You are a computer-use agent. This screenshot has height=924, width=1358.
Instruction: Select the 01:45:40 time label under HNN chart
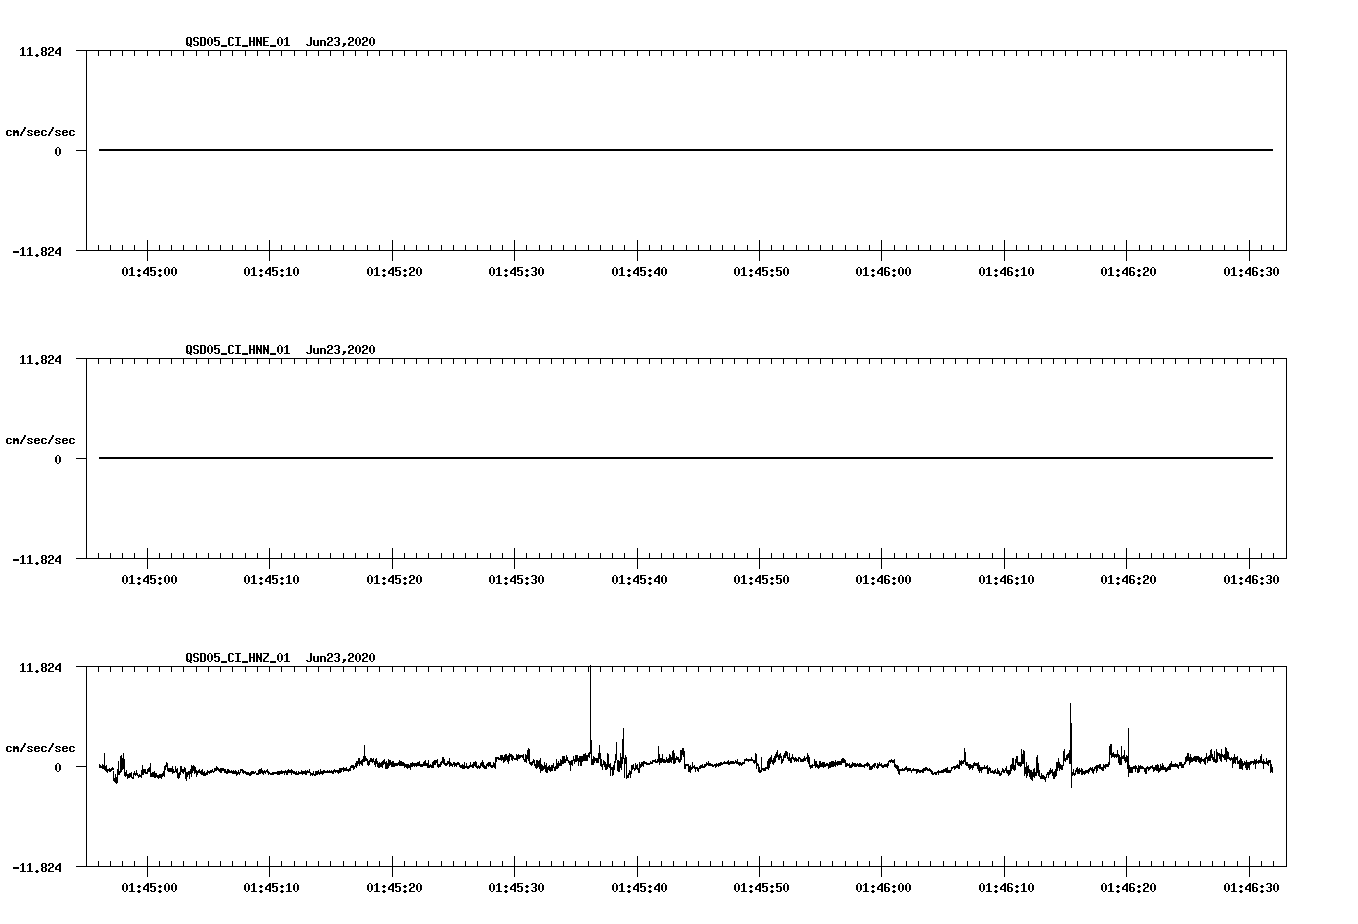click(639, 579)
